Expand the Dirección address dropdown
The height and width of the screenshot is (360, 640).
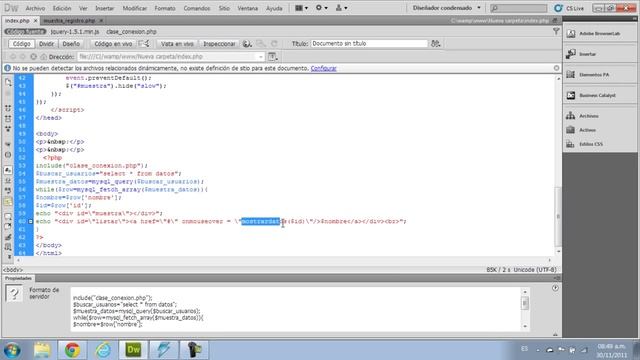tap(260, 57)
